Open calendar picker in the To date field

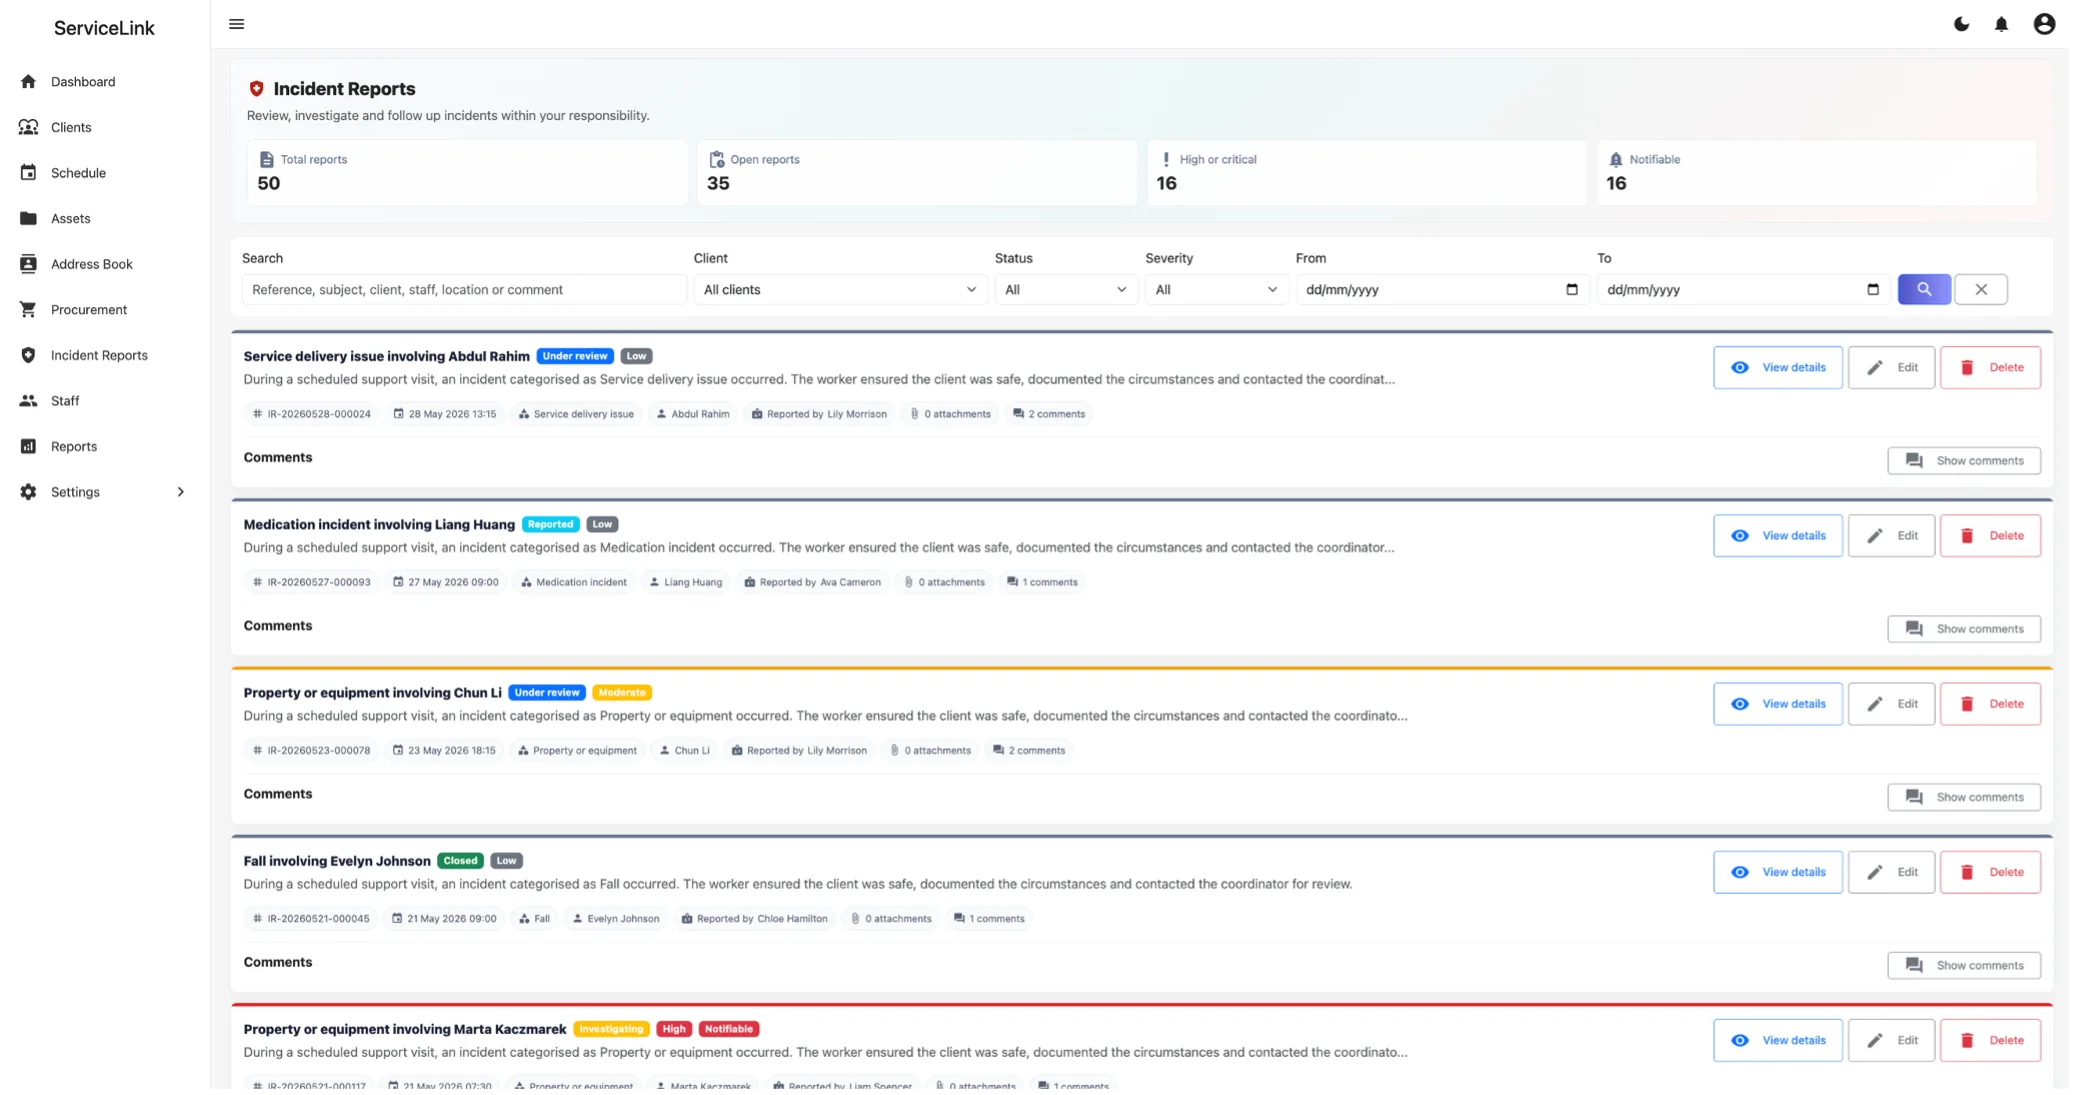click(x=1873, y=289)
